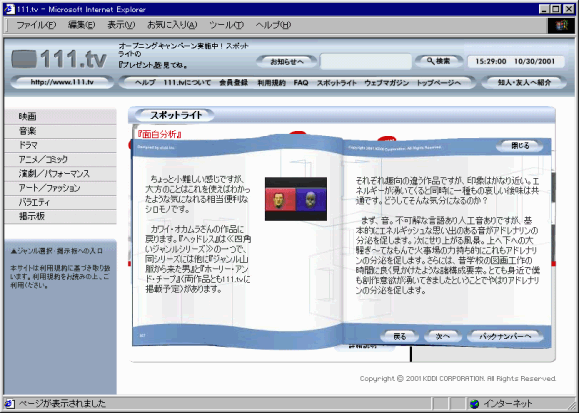Open the 編集(E) menu
The image size is (579, 413).
[81, 25]
